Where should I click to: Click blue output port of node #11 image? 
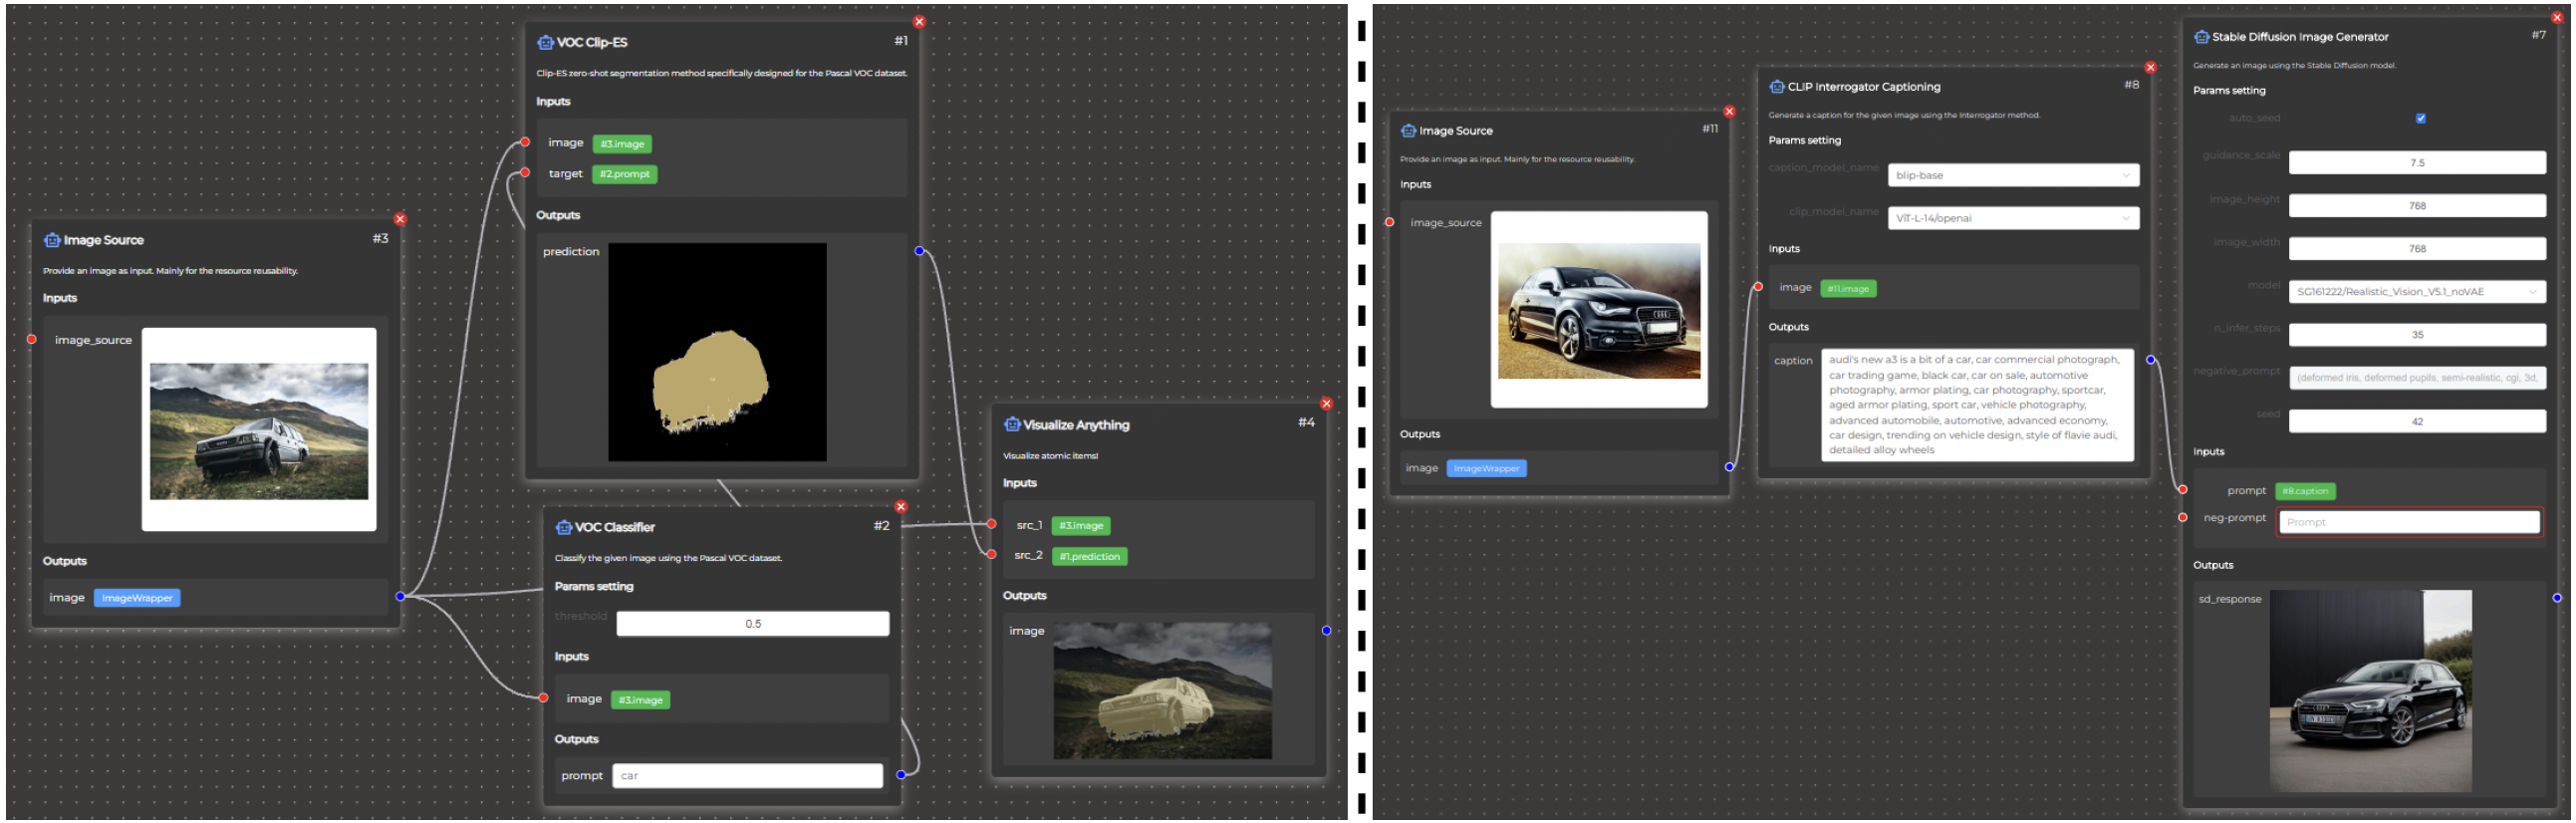click(x=1730, y=467)
